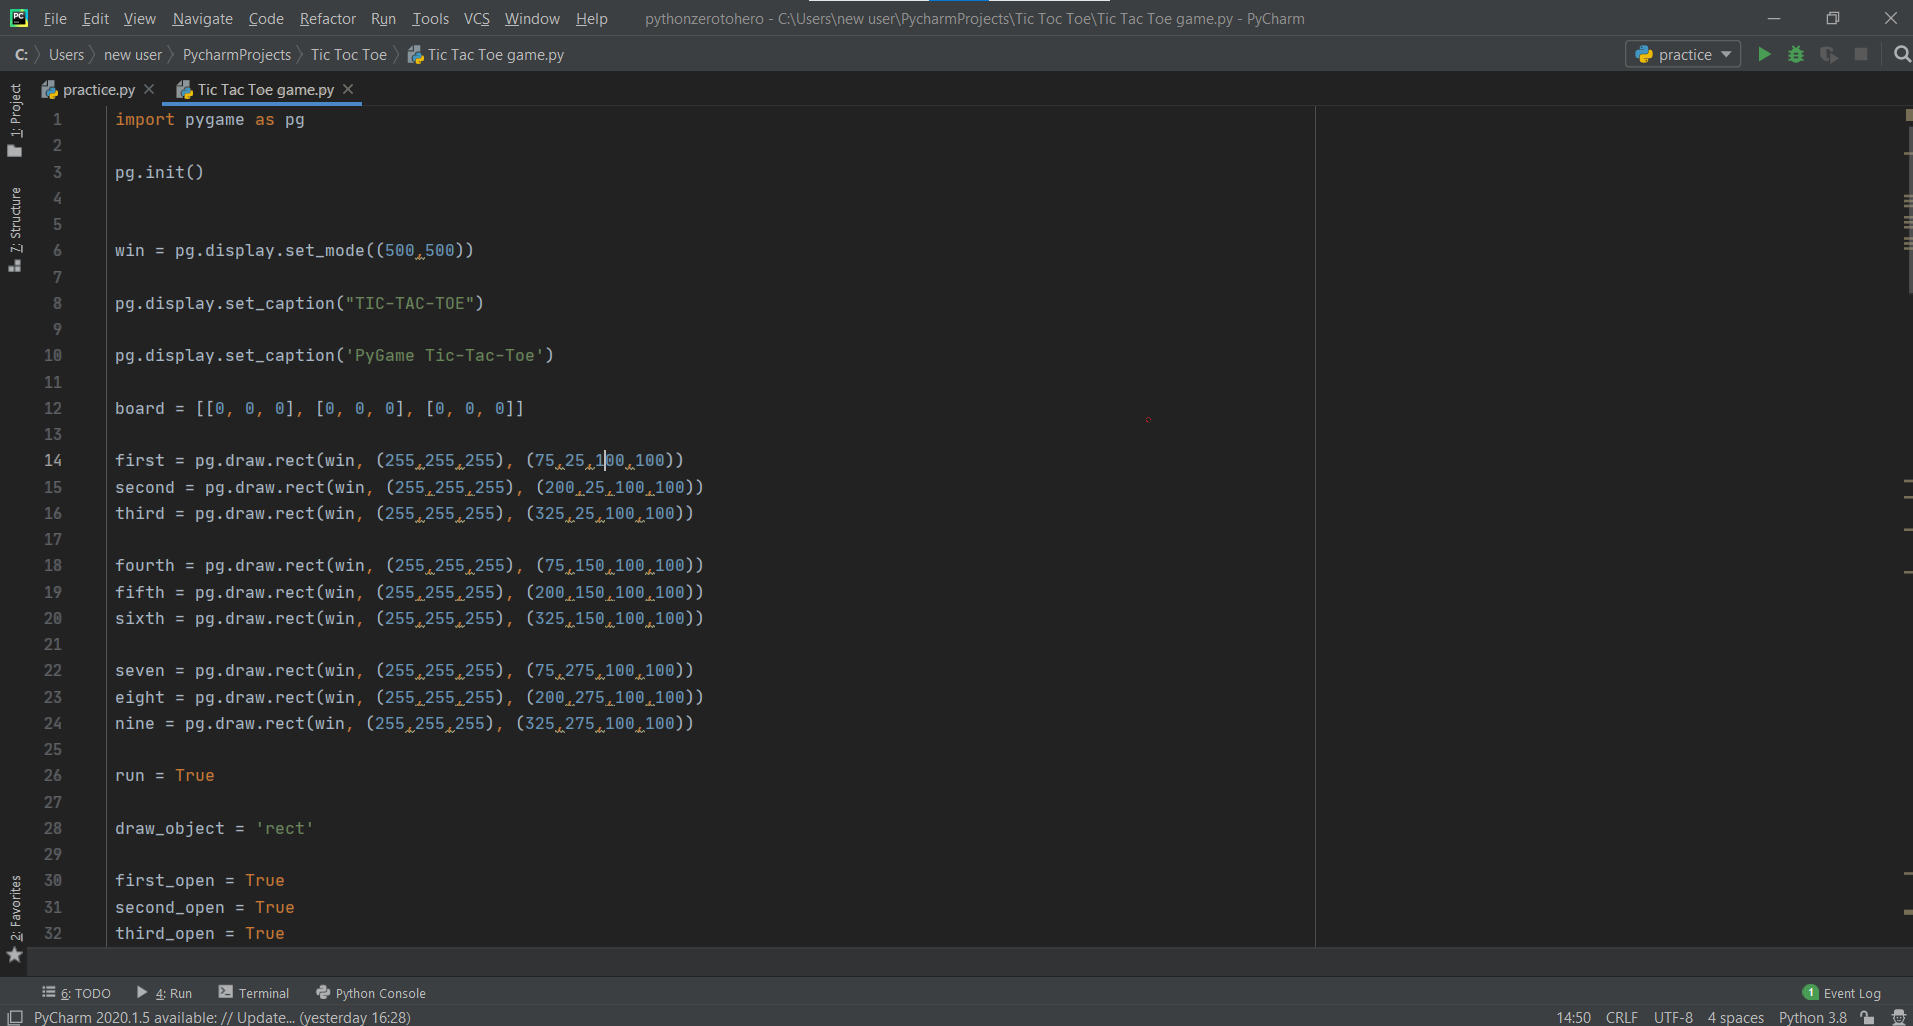Click the 'board' variable on line 12
Viewport: 1913px width, 1026px height.
tap(140, 408)
